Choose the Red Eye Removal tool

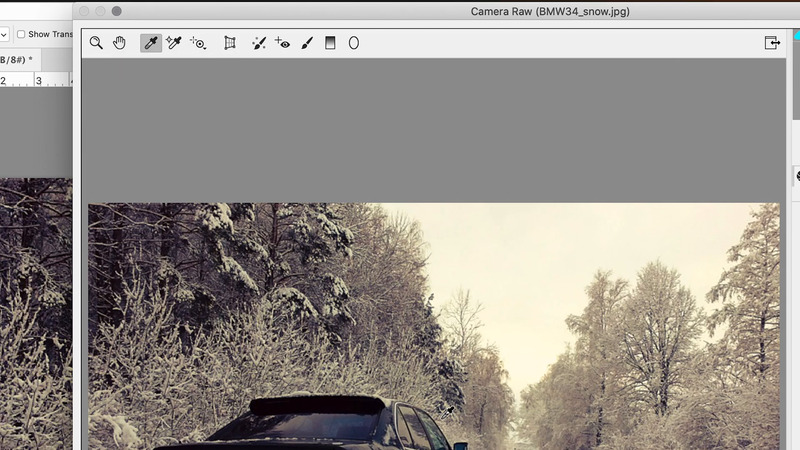(282, 43)
